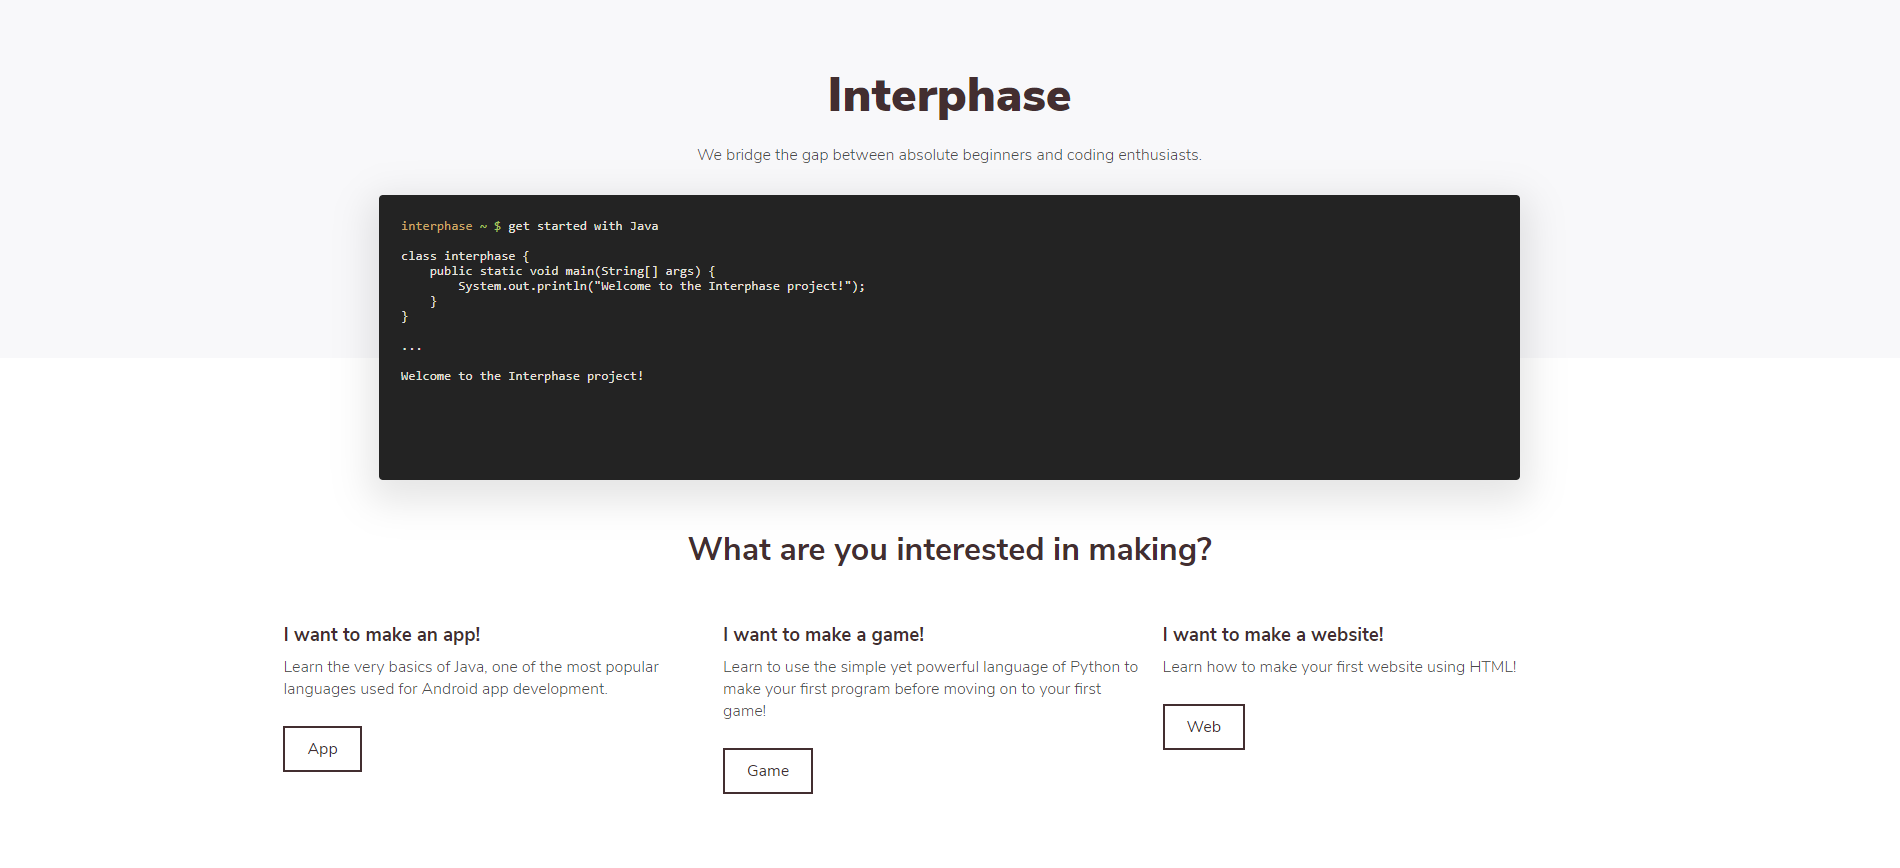Select the HTML description text
This screenshot has width=1900, height=868.
point(1339,666)
